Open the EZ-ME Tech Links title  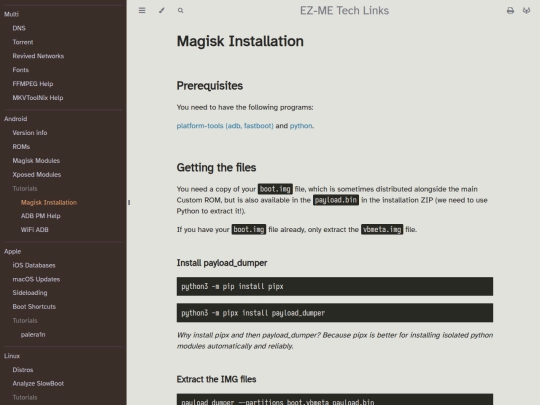pos(344,11)
